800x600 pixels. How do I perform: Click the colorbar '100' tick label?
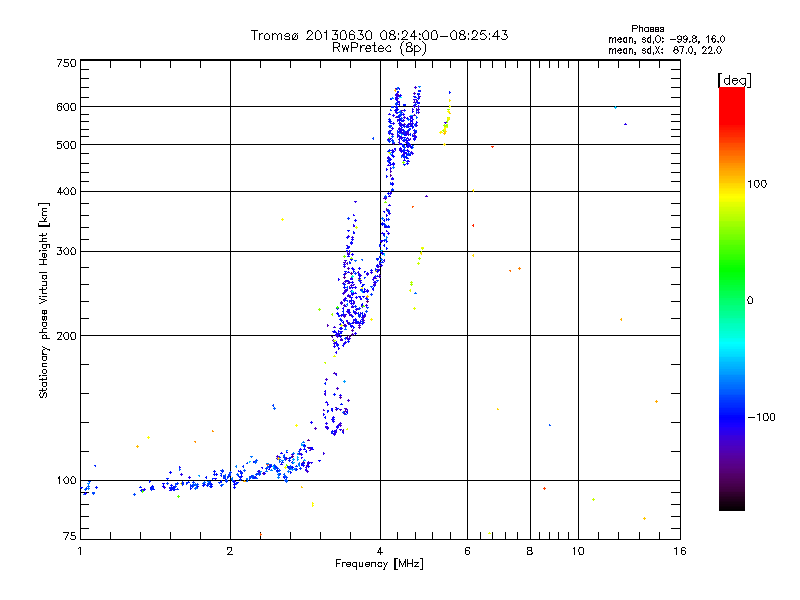click(757, 184)
